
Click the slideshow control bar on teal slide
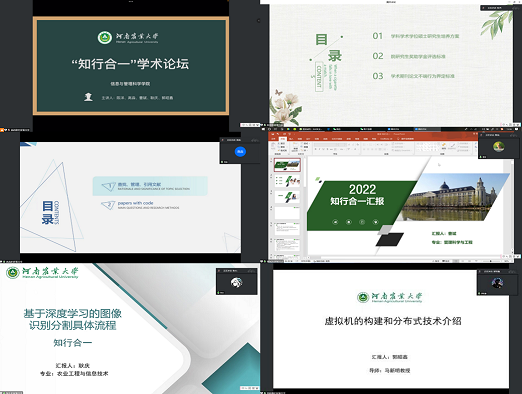tap(250, 388)
